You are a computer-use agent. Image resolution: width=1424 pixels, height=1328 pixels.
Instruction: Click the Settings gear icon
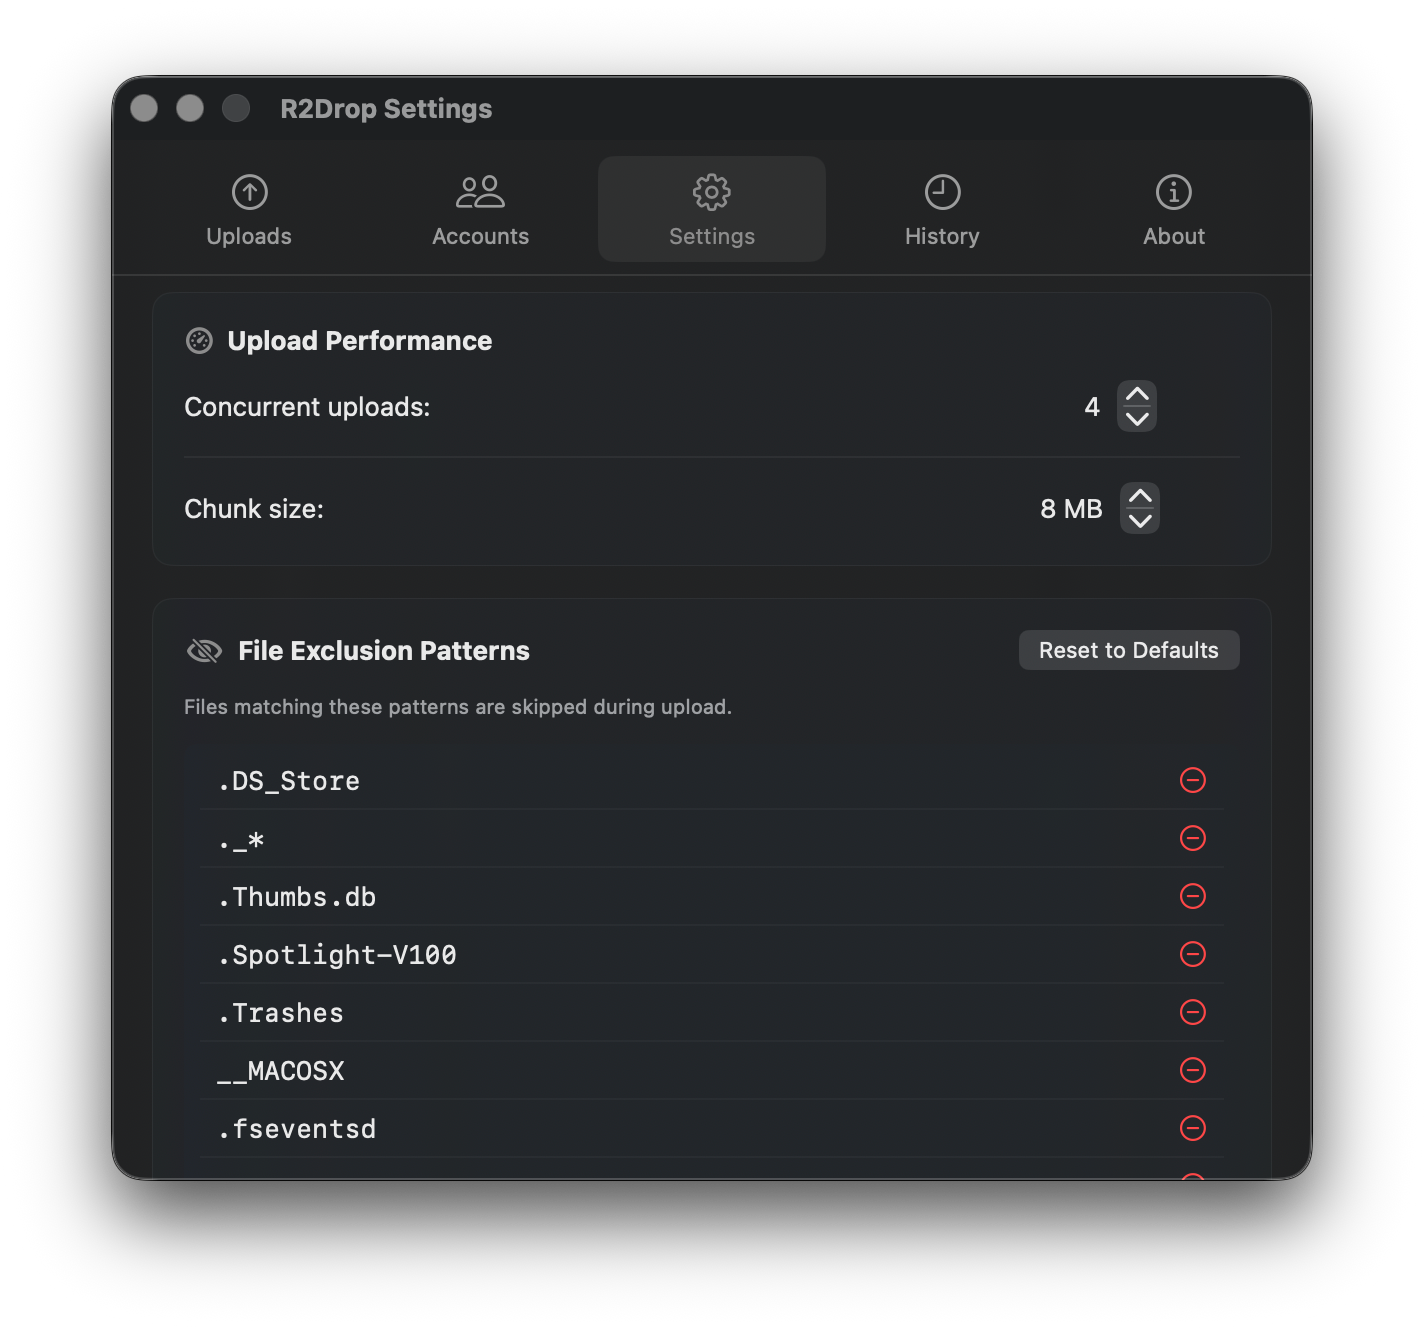click(x=711, y=192)
